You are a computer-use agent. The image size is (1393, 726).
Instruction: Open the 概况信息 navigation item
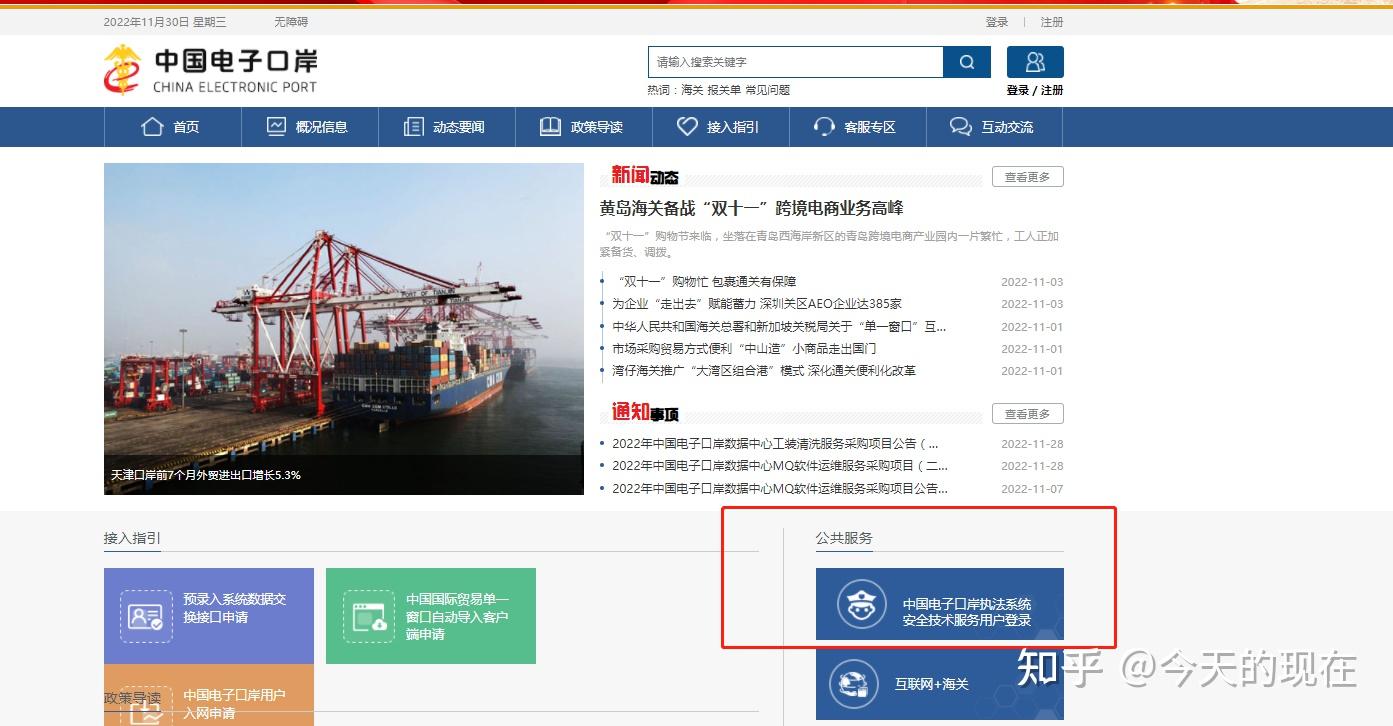pos(310,127)
